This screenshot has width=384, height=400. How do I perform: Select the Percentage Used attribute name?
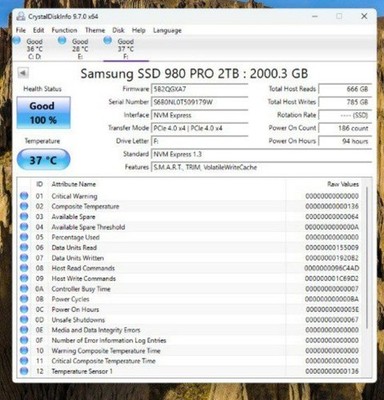(76, 237)
